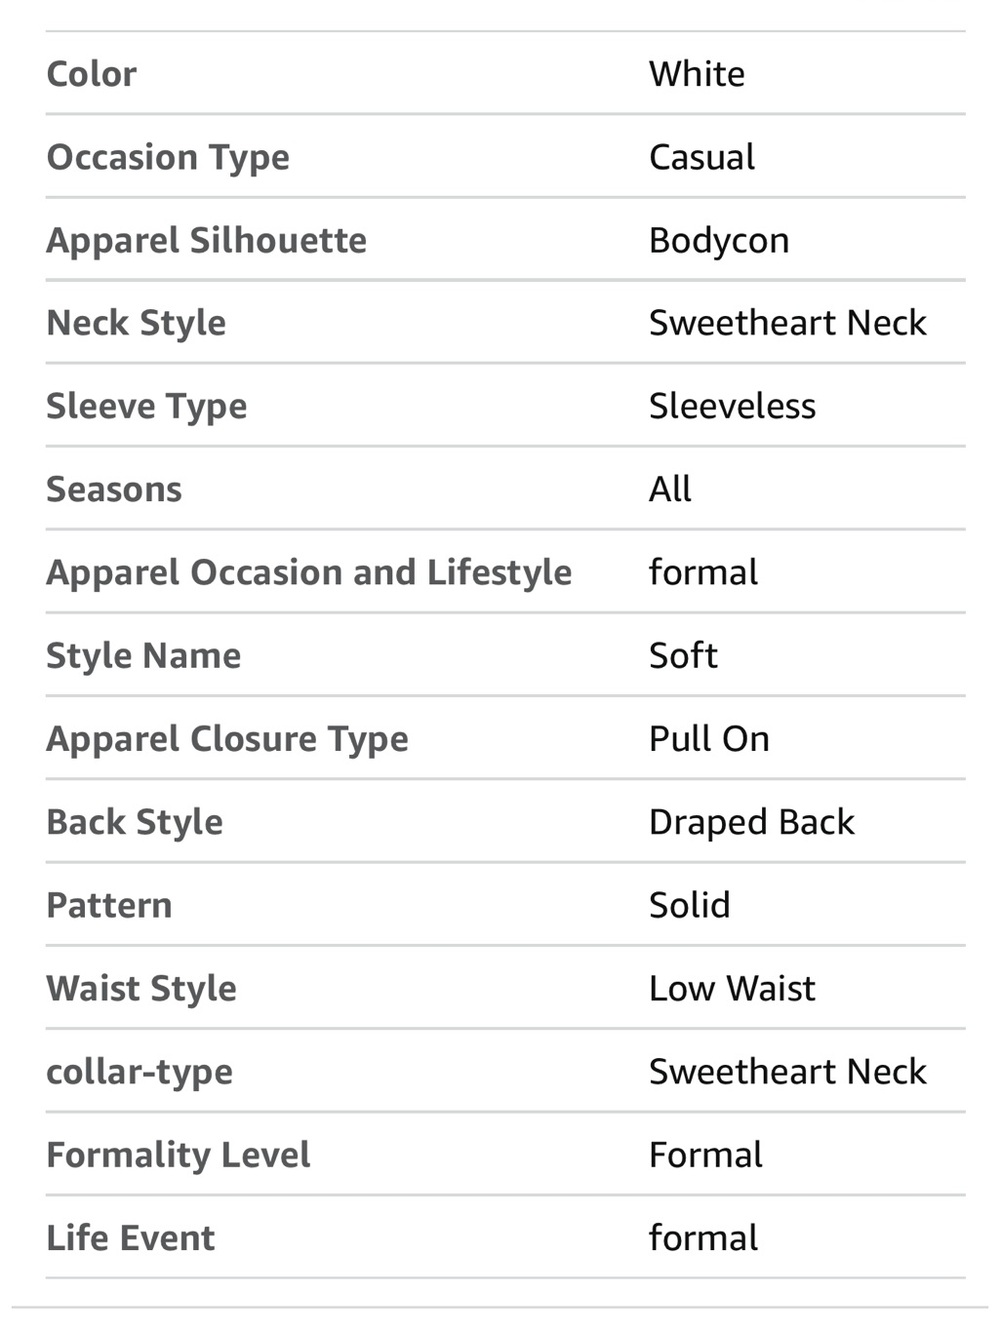This screenshot has height=1333, width=1000.
Task: Click the Pull On closure value
Action: coord(709,739)
